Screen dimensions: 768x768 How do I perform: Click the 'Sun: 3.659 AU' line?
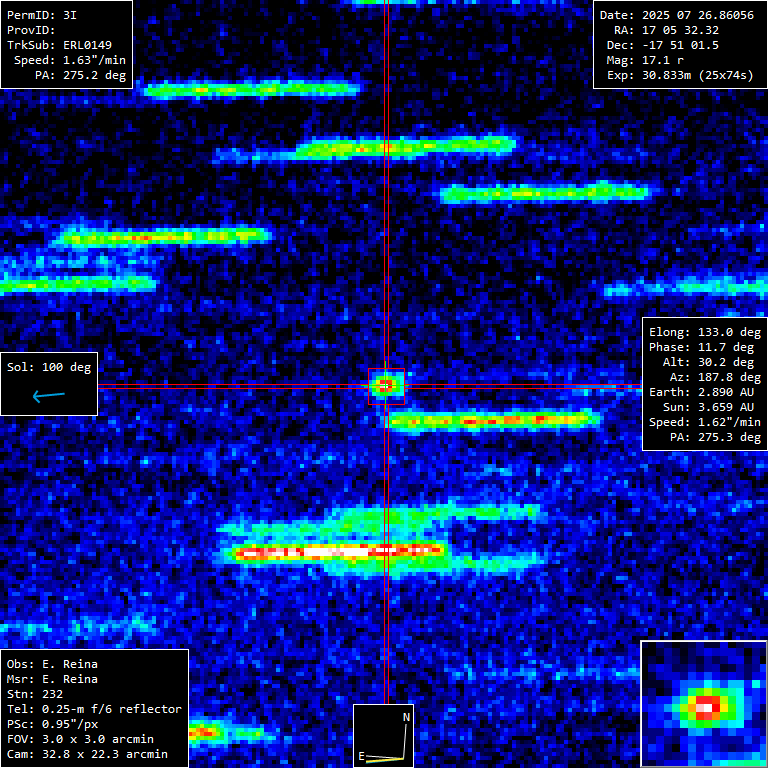click(708, 408)
